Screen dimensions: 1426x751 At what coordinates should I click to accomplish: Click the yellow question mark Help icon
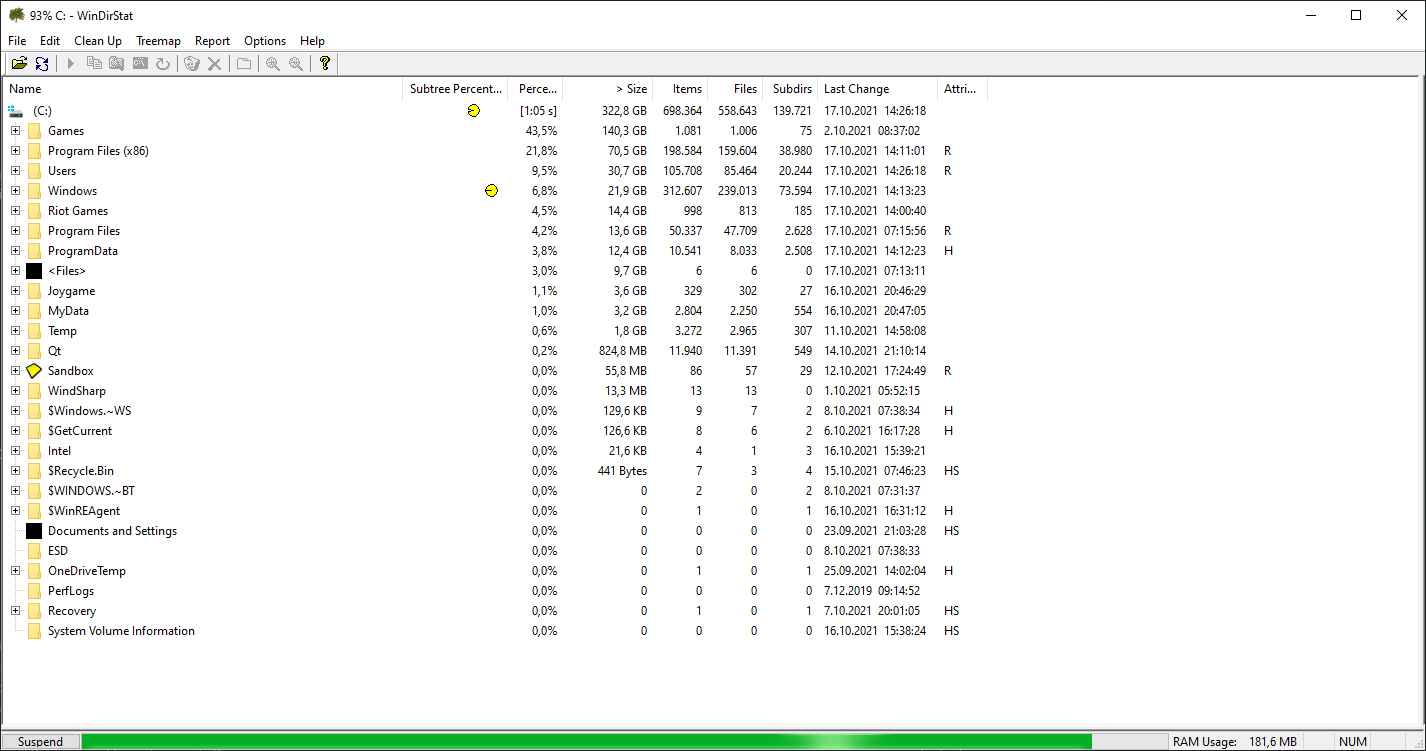(x=325, y=64)
